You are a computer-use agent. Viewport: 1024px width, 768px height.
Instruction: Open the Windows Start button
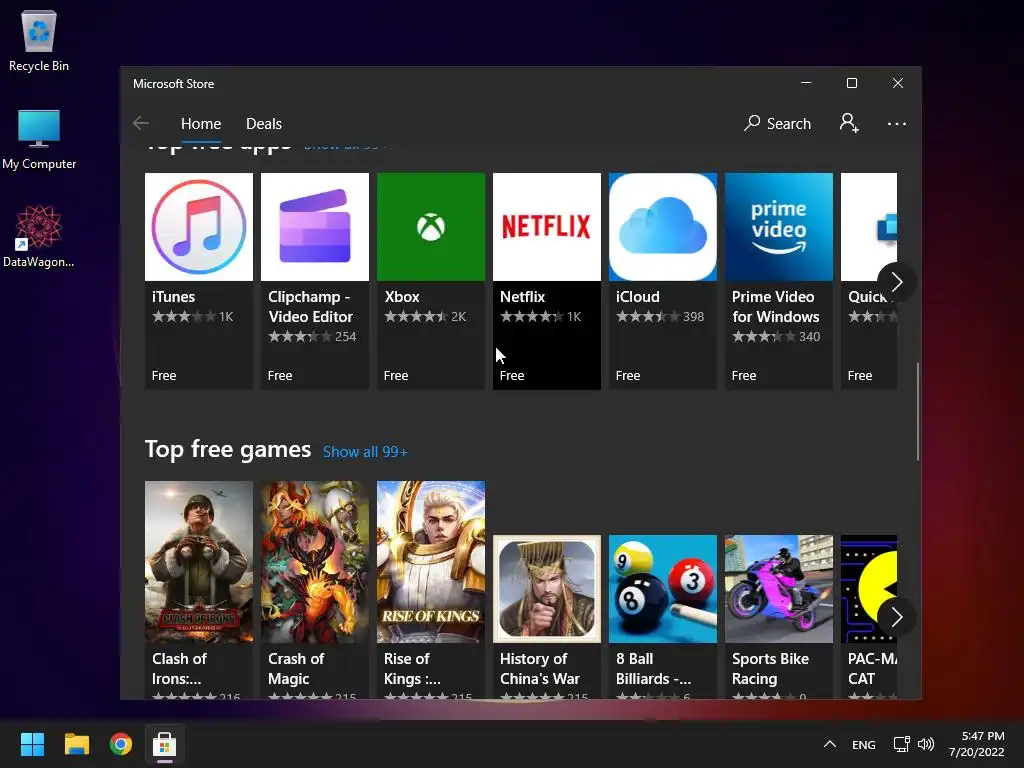point(32,744)
